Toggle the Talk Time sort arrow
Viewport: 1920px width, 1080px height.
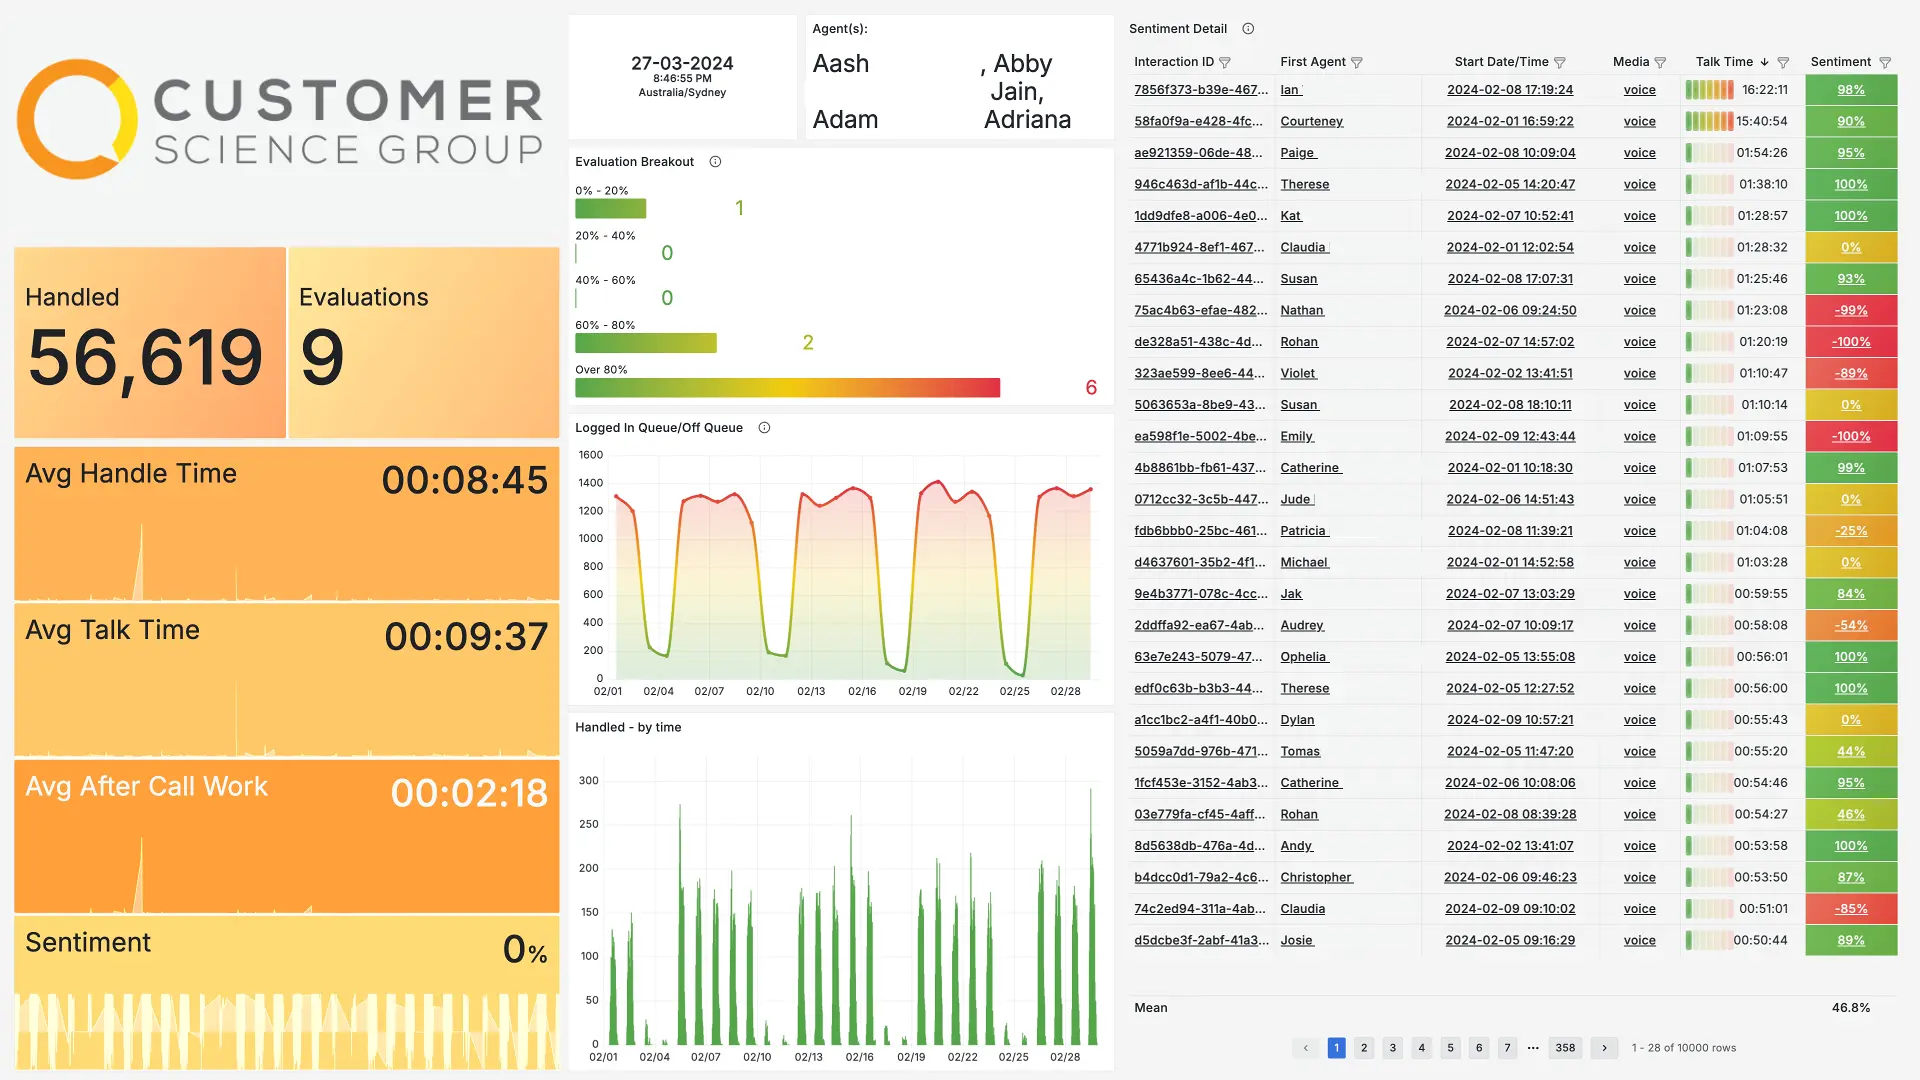pos(1765,62)
